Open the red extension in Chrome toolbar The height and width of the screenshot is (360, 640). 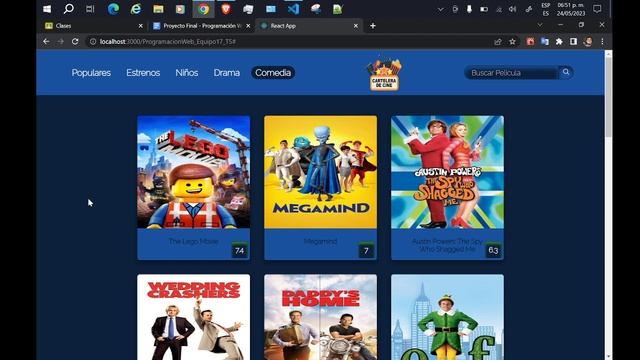[x=530, y=42]
